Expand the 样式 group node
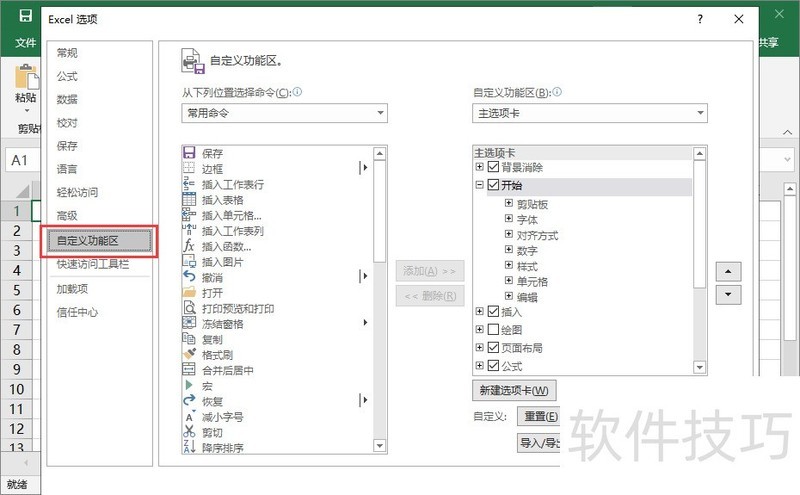 pos(509,265)
